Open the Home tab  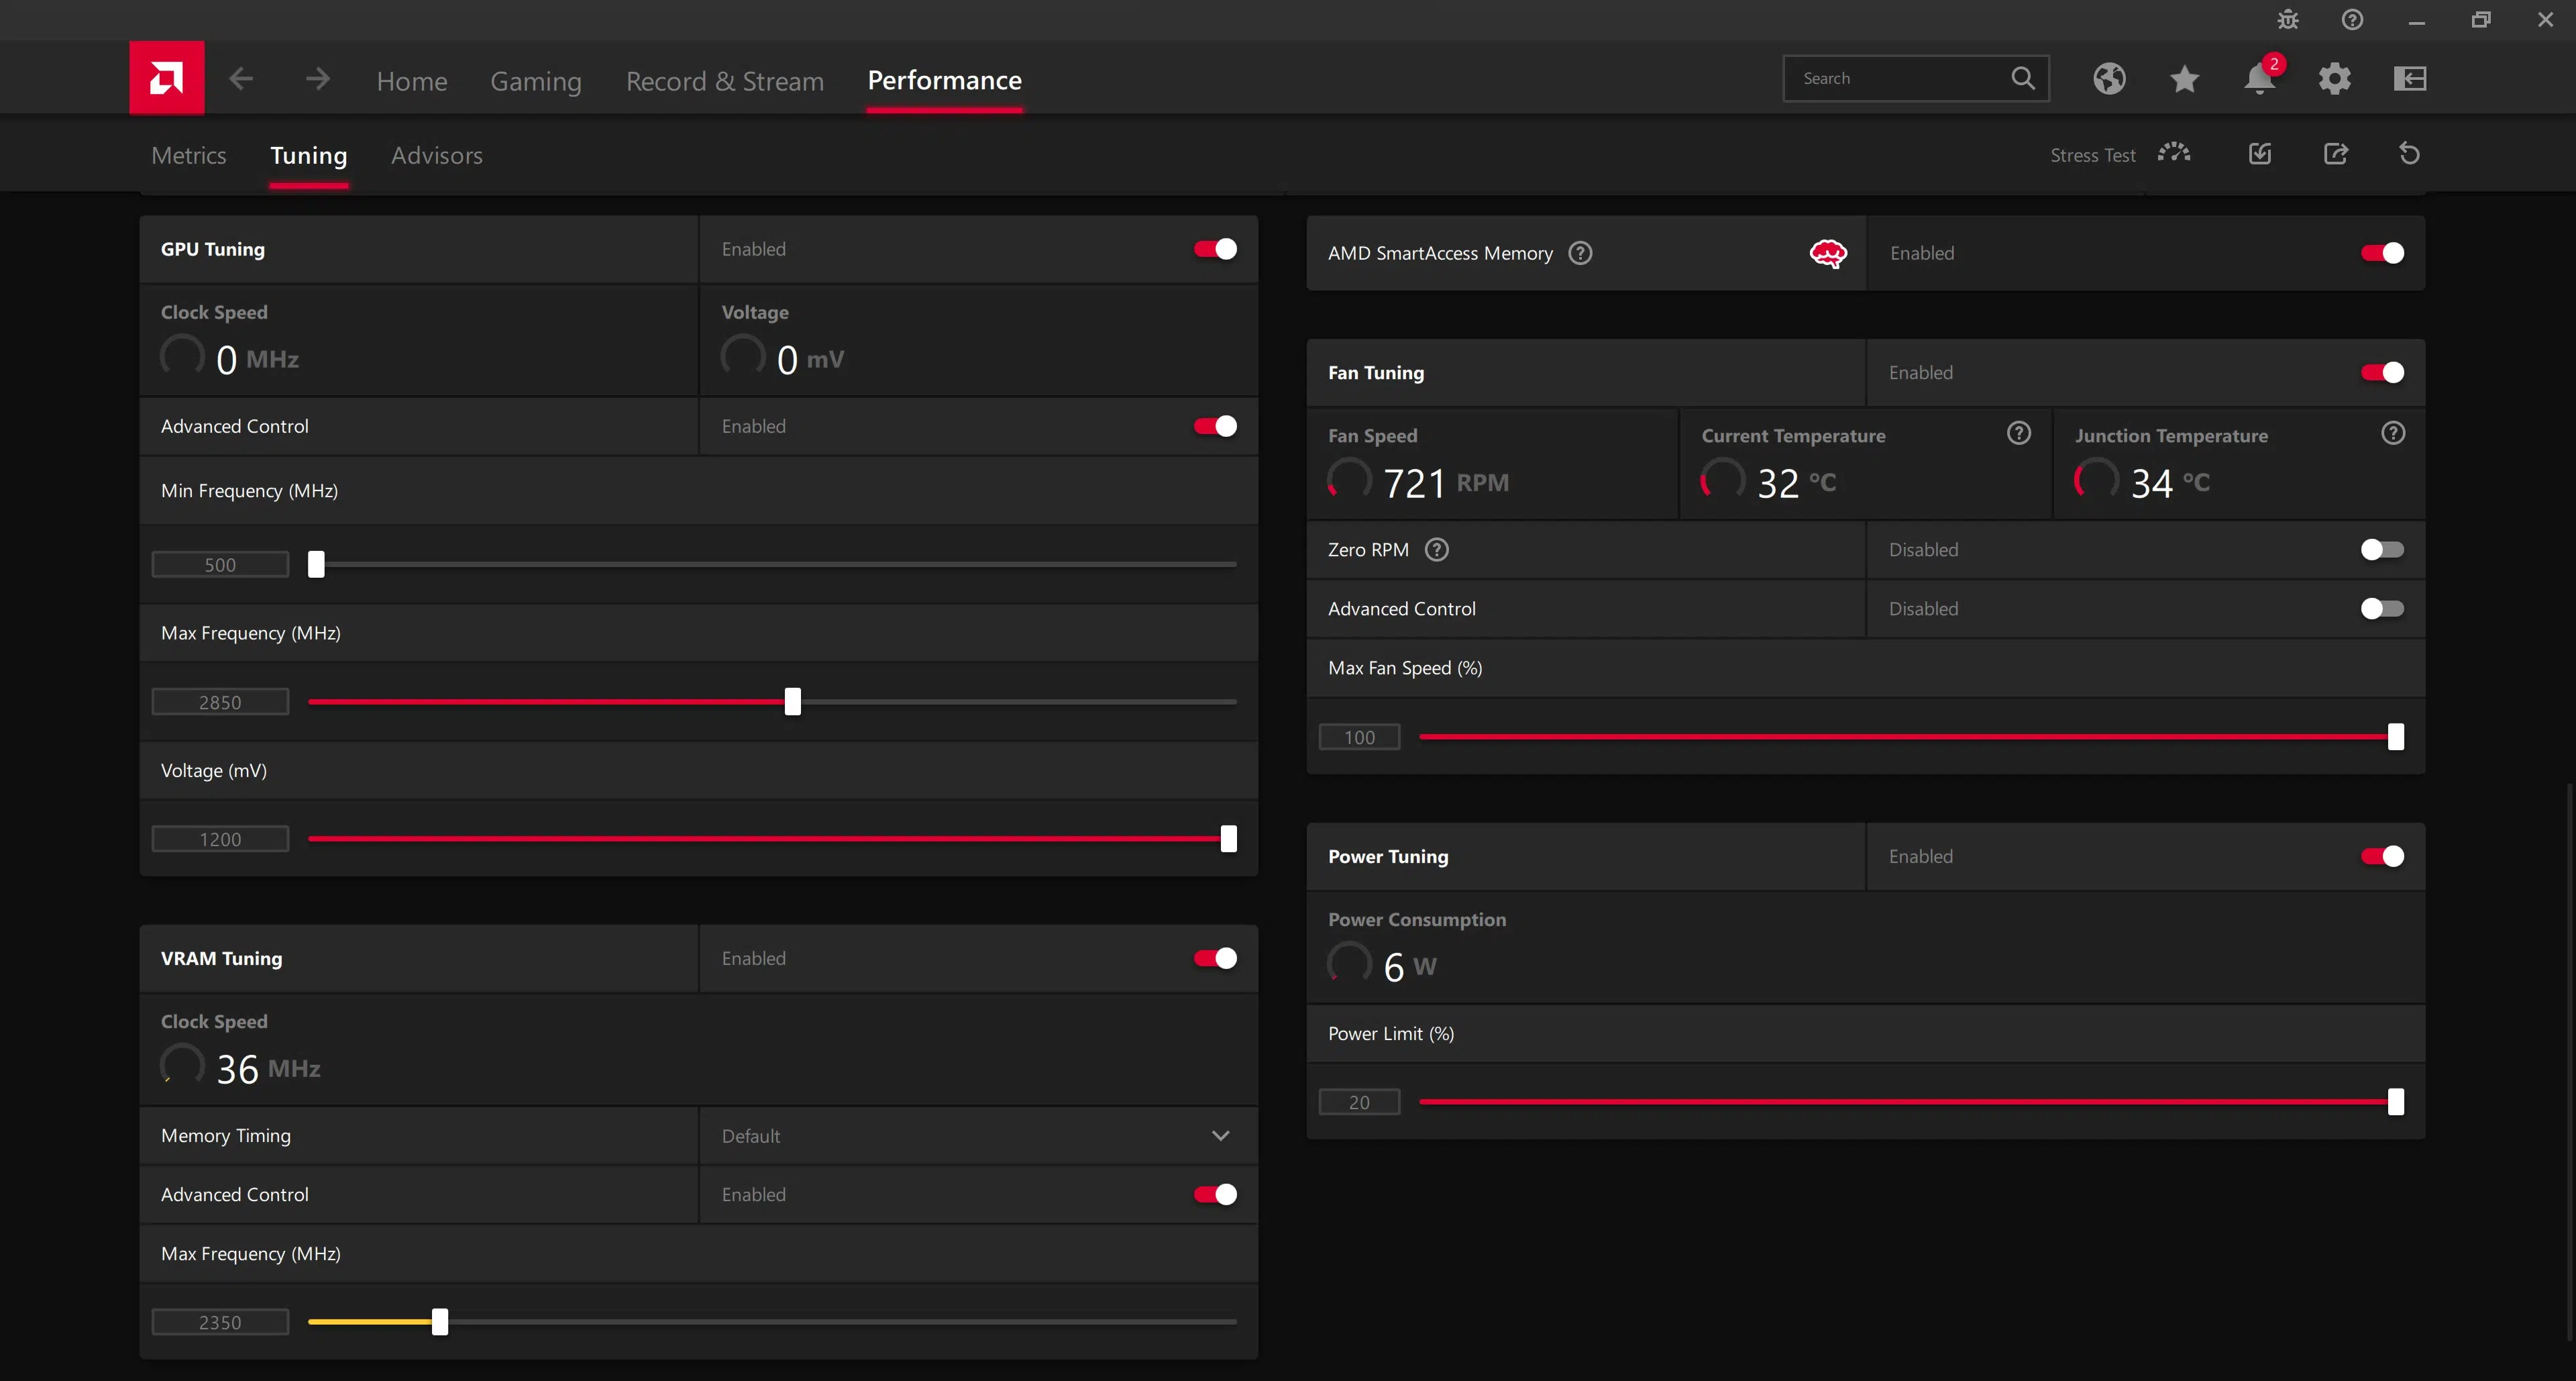pyautogui.click(x=412, y=81)
